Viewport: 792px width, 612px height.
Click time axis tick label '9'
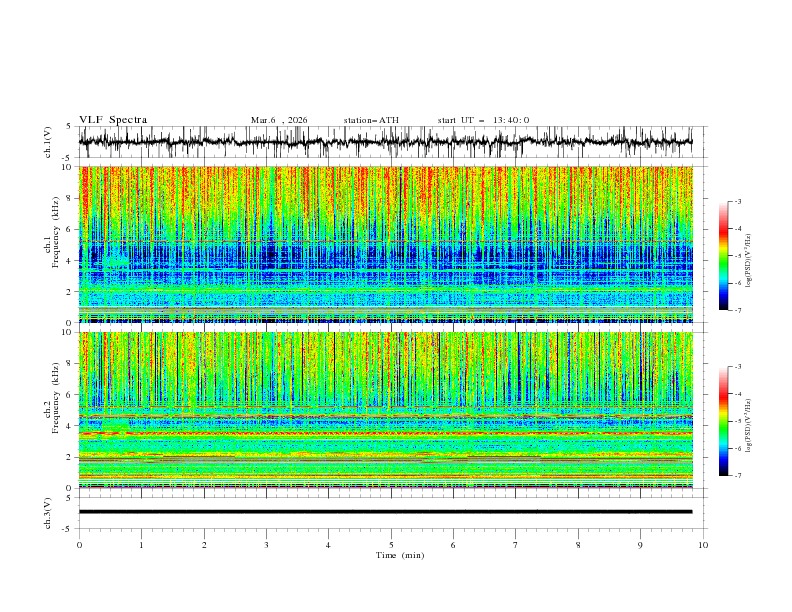pyautogui.click(x=640, y=545)
